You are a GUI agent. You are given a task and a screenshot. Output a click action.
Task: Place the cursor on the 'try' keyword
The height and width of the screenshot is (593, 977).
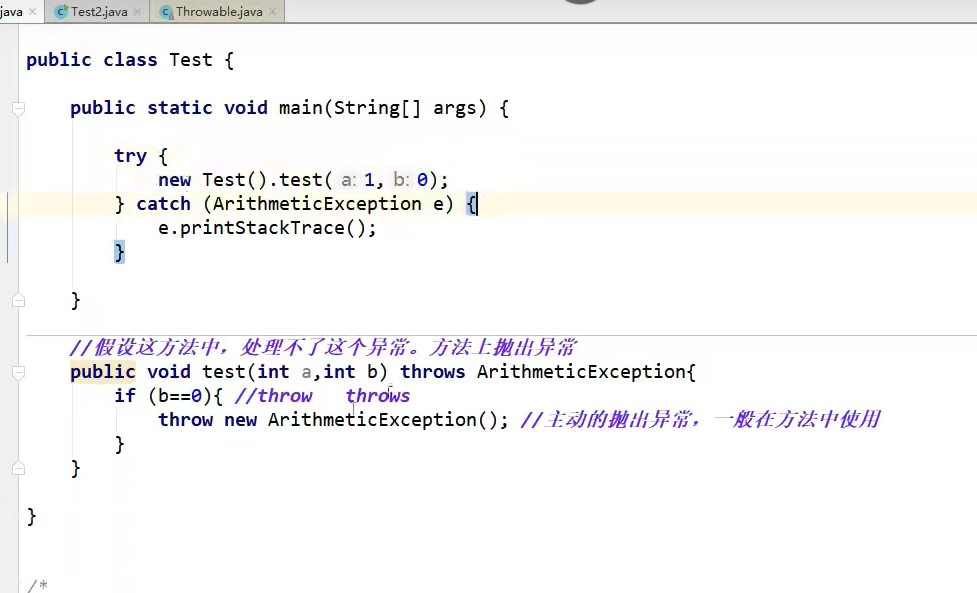coord(130,156)
